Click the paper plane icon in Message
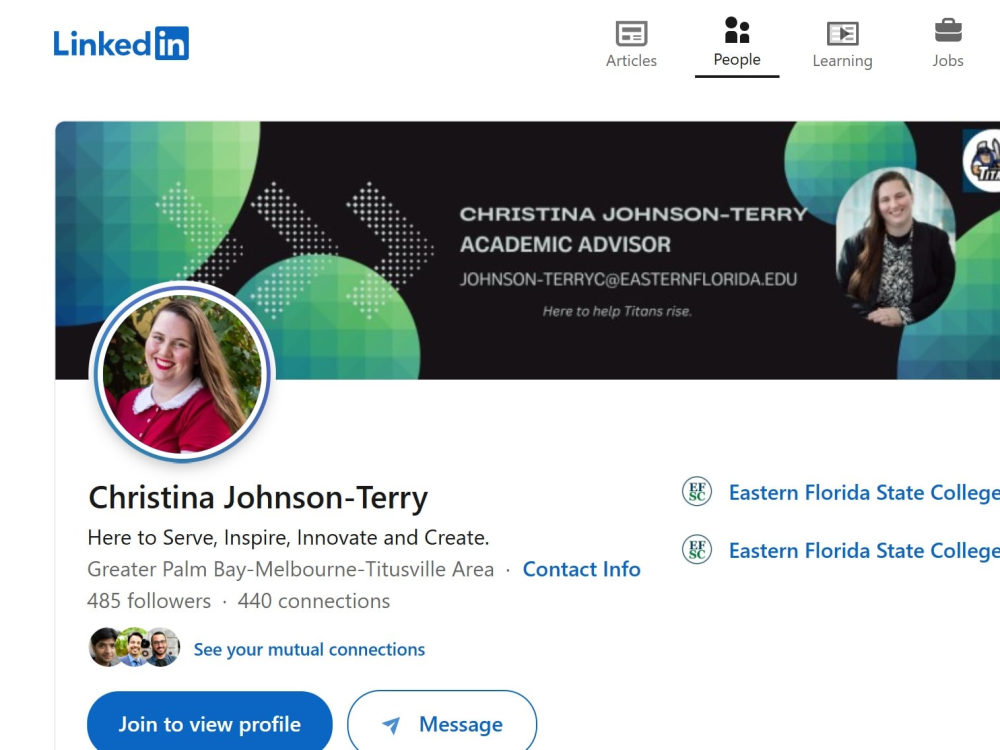 (x=391, y=724)
